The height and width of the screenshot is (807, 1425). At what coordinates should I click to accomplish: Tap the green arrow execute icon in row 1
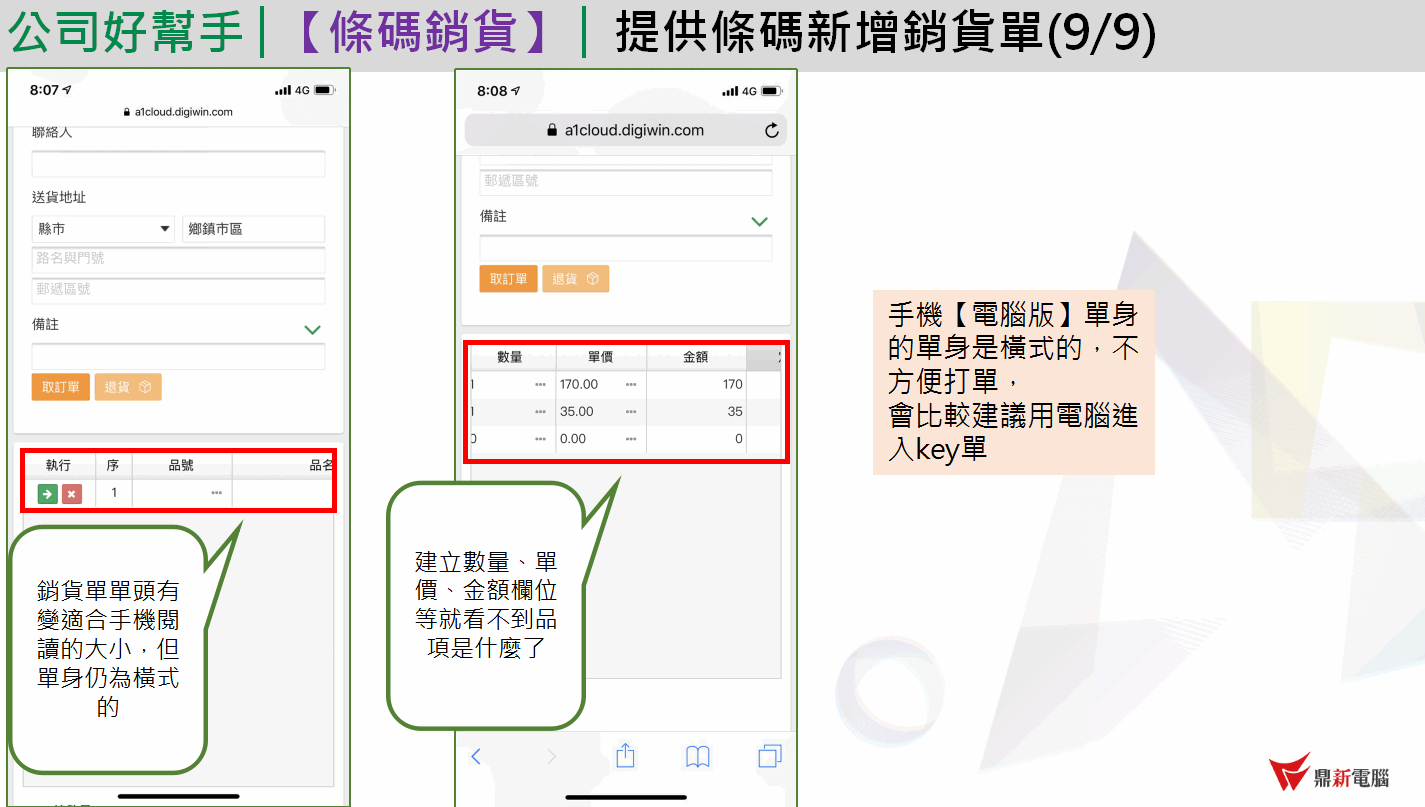(47, 493)
